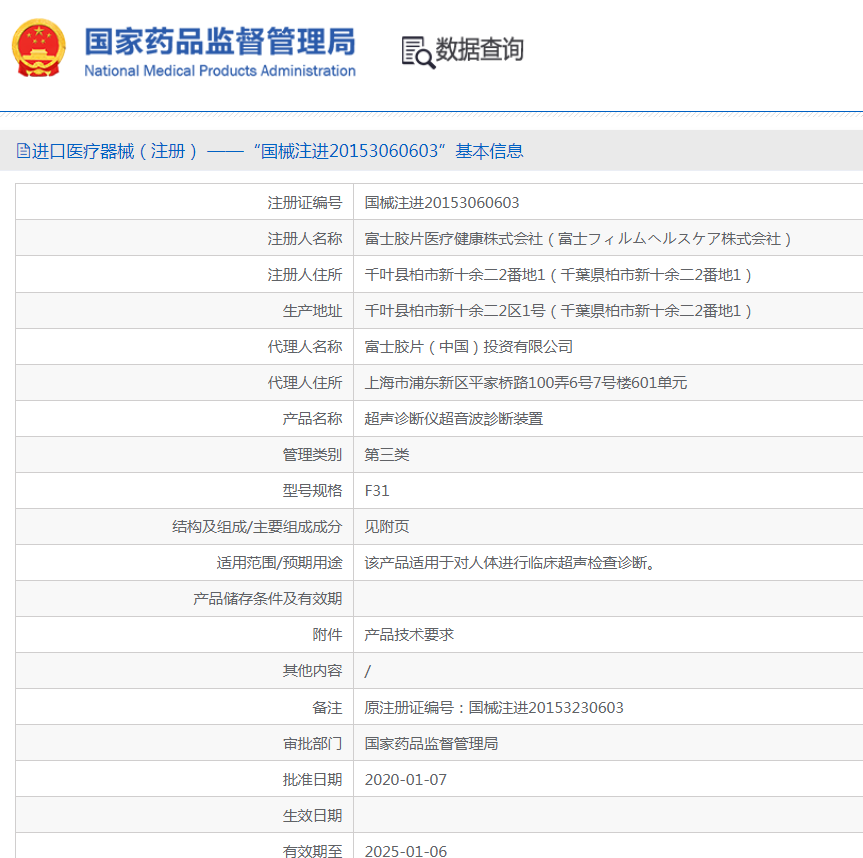Open the 产品技术要求 attachment

(409, 635)
